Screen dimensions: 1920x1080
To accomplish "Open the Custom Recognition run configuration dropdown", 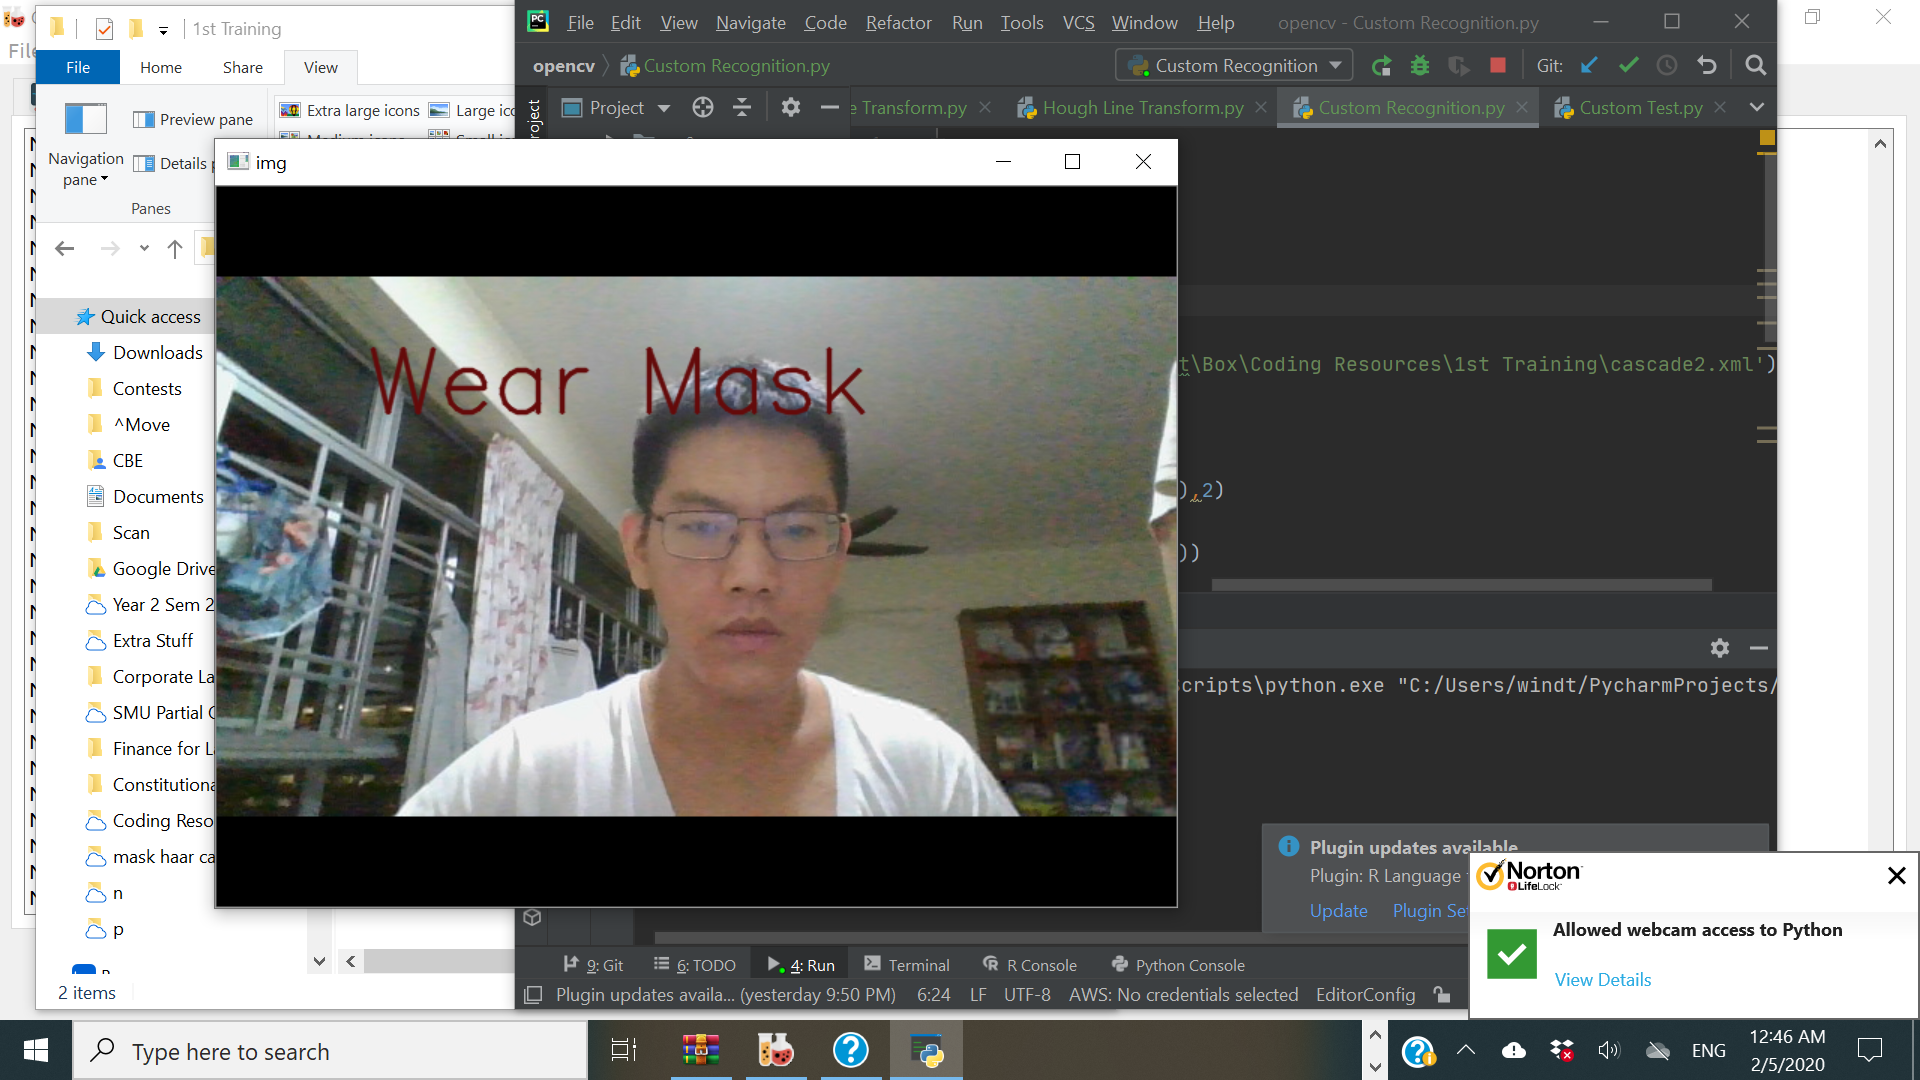I will point(1235,66).
